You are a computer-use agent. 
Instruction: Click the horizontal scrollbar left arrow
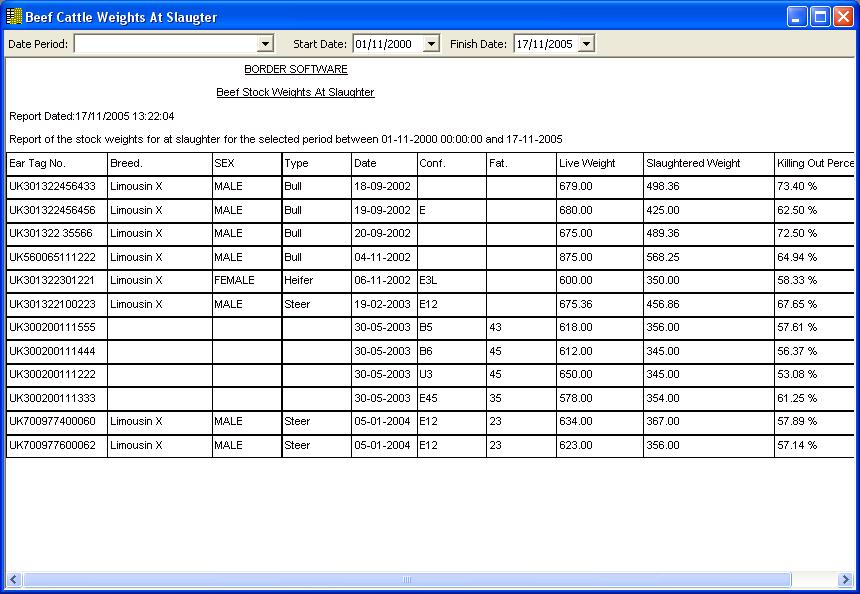point(14,579)
